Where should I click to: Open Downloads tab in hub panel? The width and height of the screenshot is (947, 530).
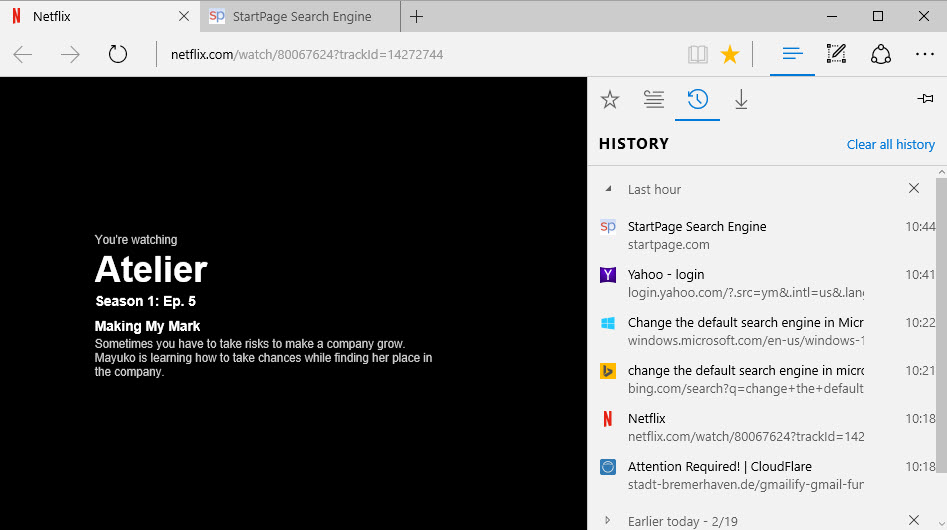[741, 99]
